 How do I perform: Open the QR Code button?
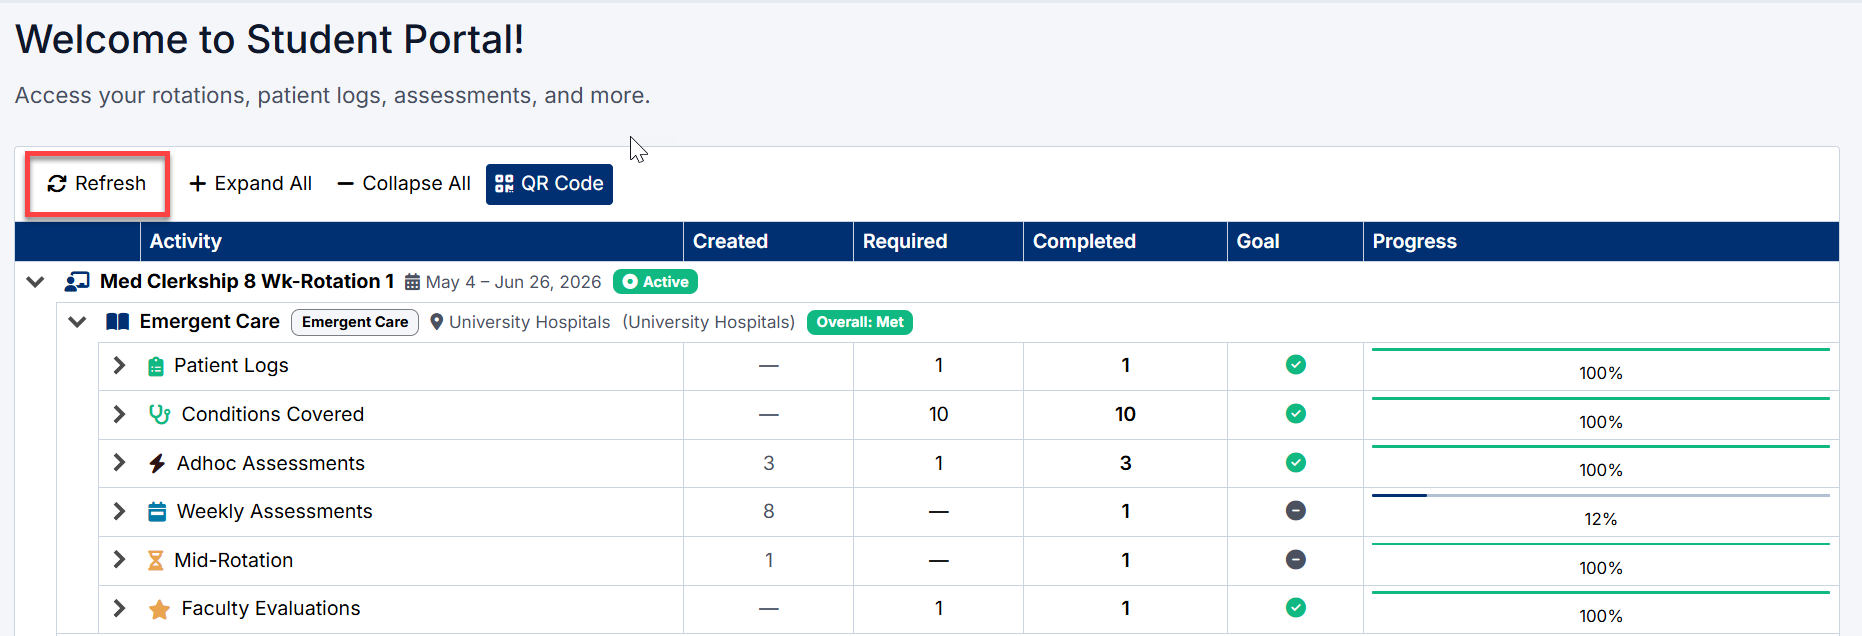pyautogui.click(x=549, y=184)
